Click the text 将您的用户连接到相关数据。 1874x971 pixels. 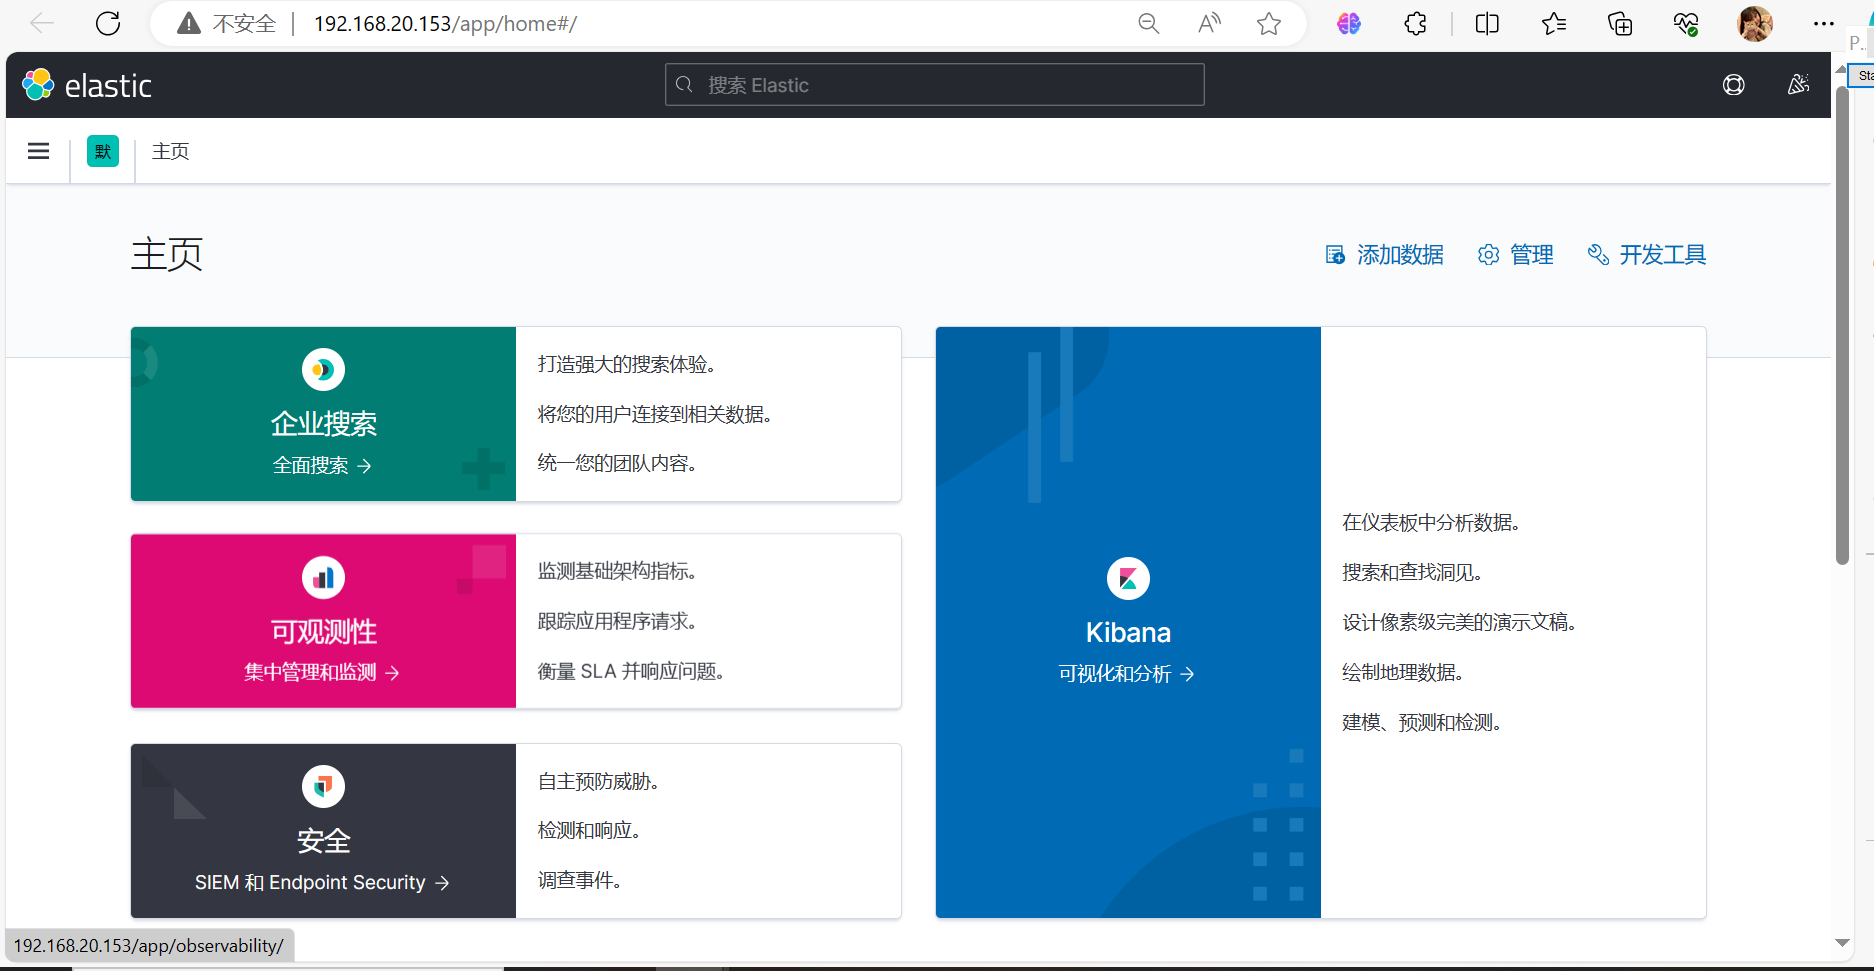pyautogui.click(x=655, y=415)
